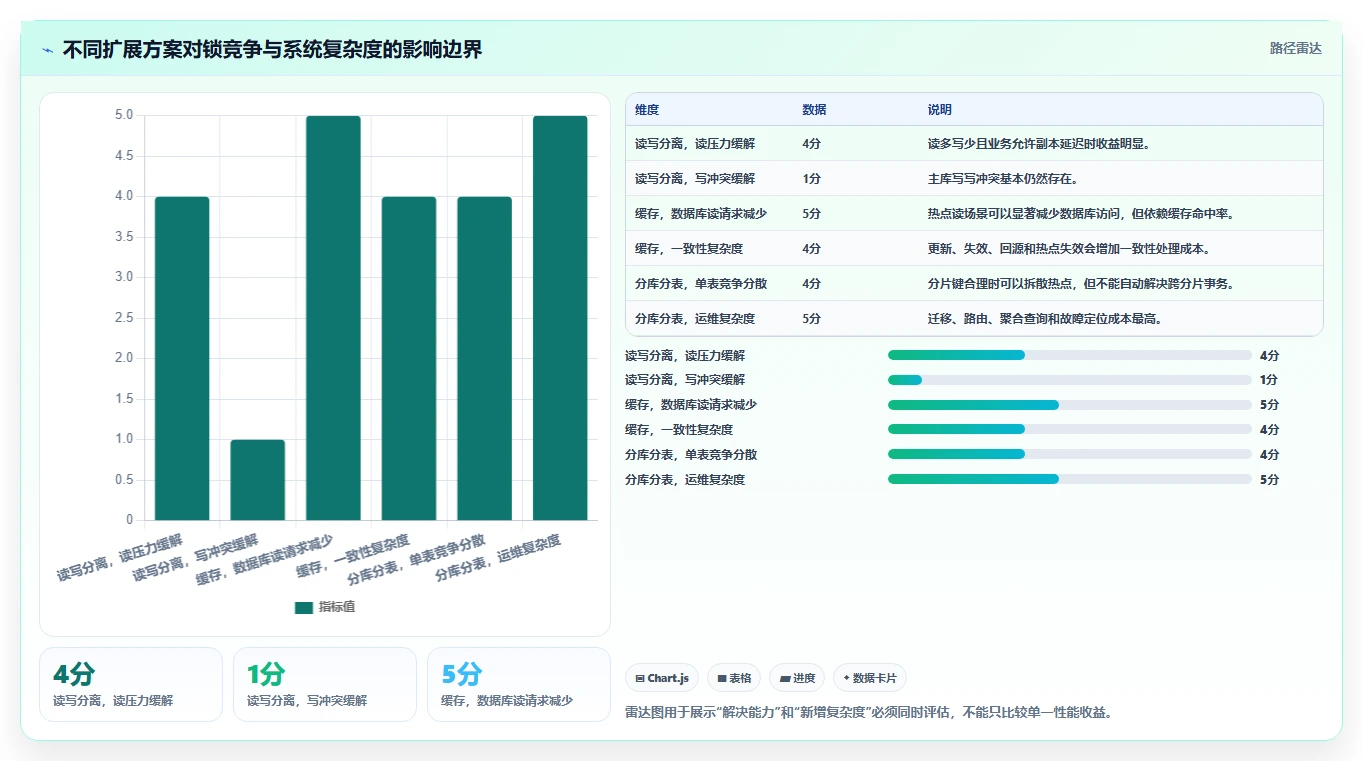Click progress bar for 分库分表，运维复杂度
This screenshot has height=761, width=1363.
coord(1070,479)
